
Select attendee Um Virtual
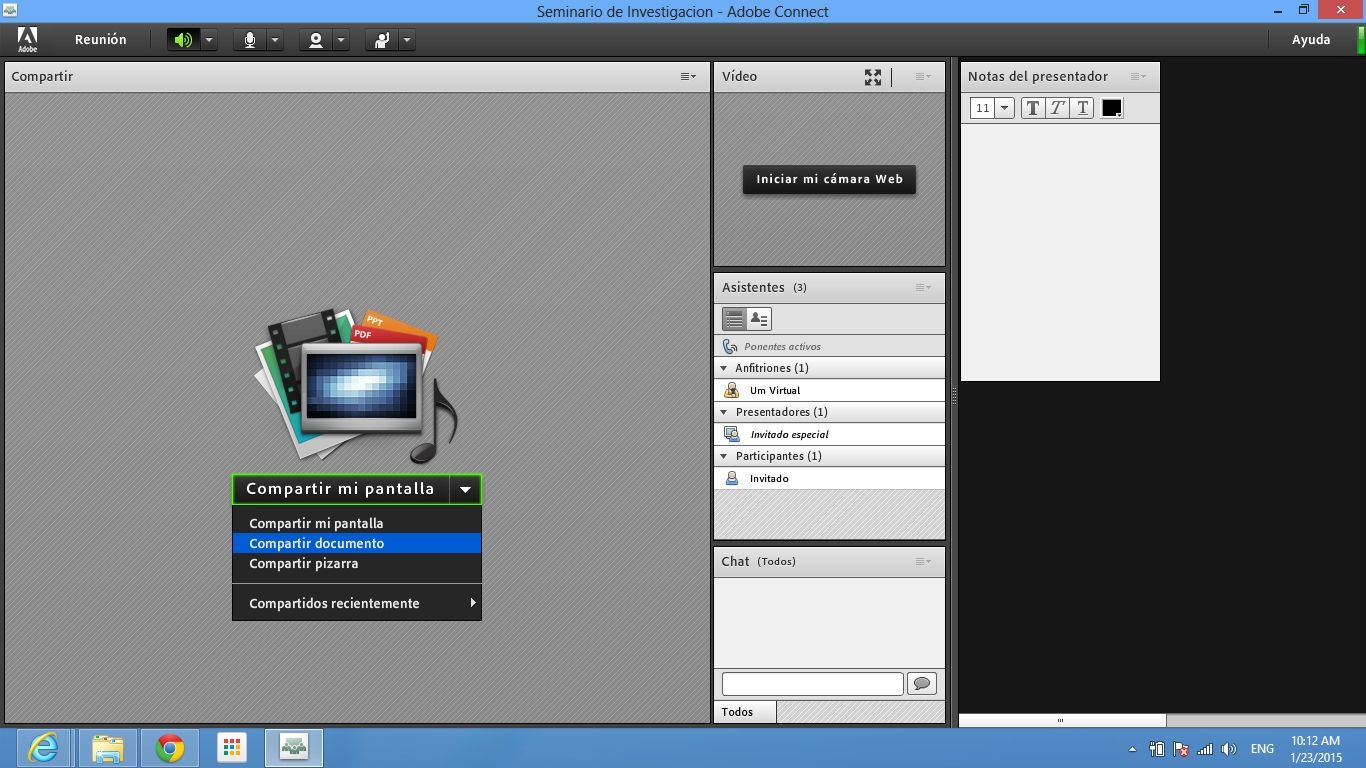(x=829, y=390)
